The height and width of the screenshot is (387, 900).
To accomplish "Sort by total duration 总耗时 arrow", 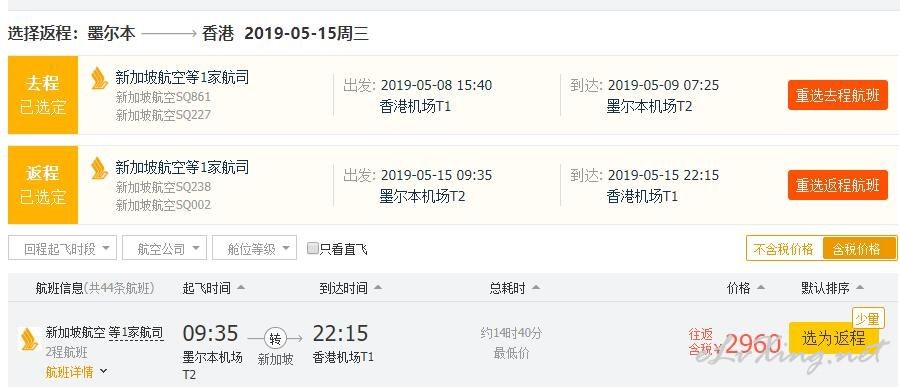I will point(536,288).
